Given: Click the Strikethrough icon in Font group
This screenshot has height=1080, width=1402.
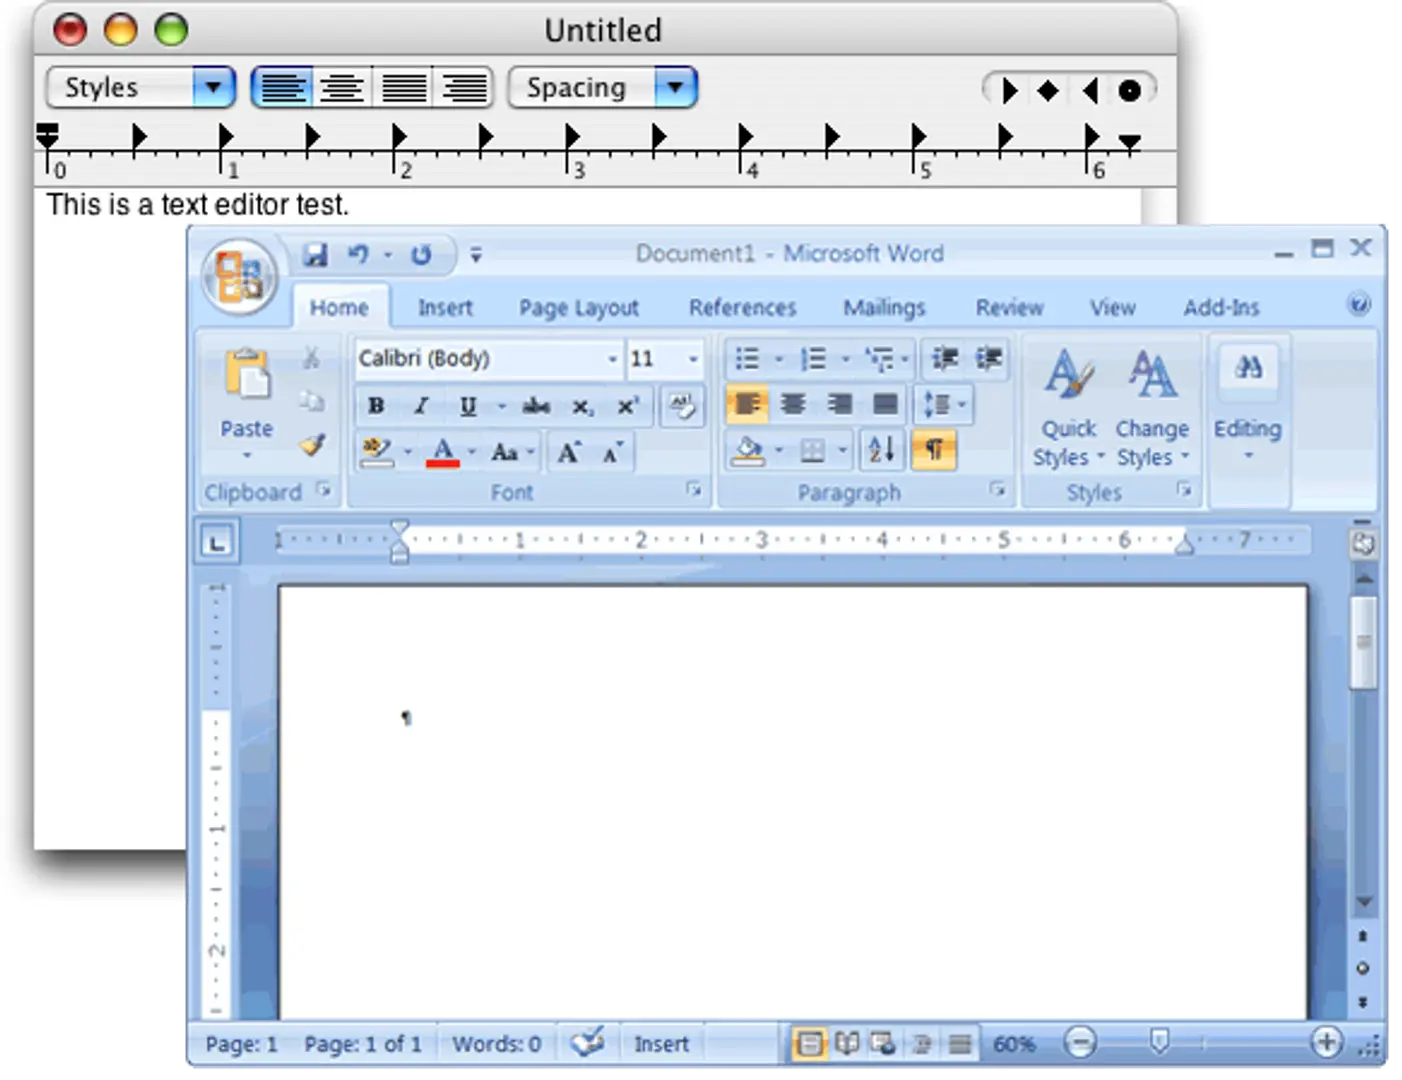Looking at the screenshot, I should pyautogui.click(x=536, y=406).
